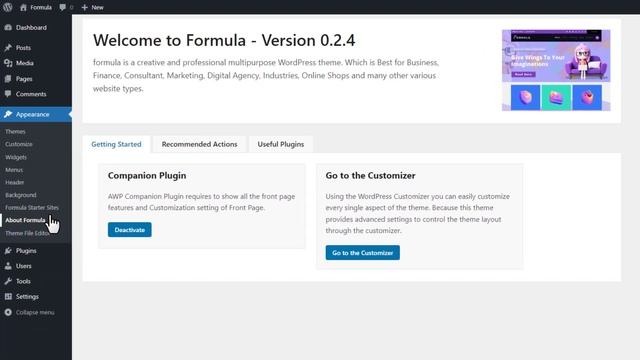Open Header submenu link

click(x=15, y=182)
